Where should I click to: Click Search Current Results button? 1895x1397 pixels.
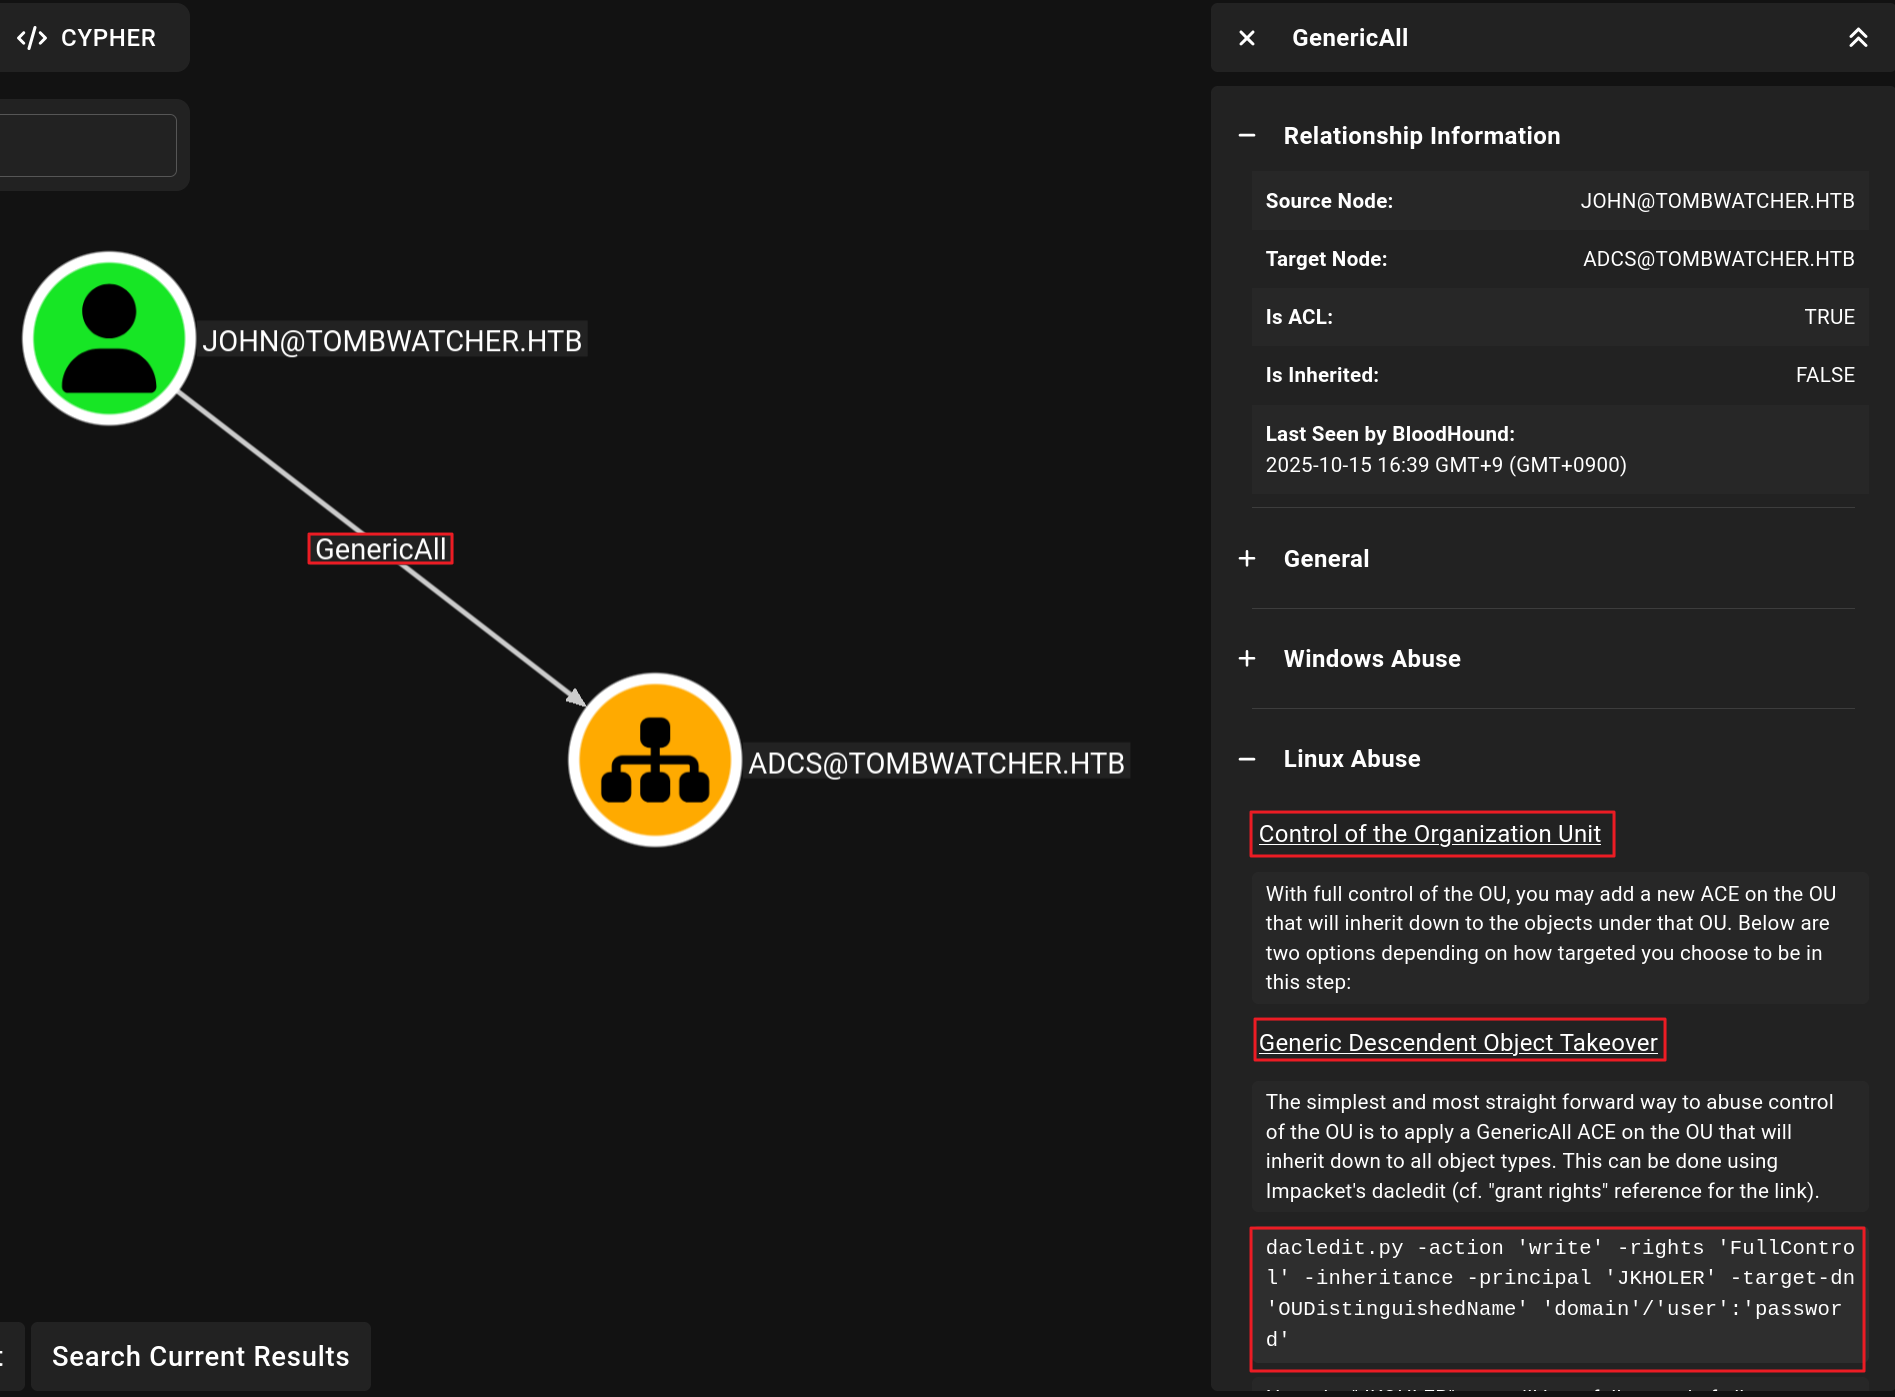click(x=200, y=1356)
